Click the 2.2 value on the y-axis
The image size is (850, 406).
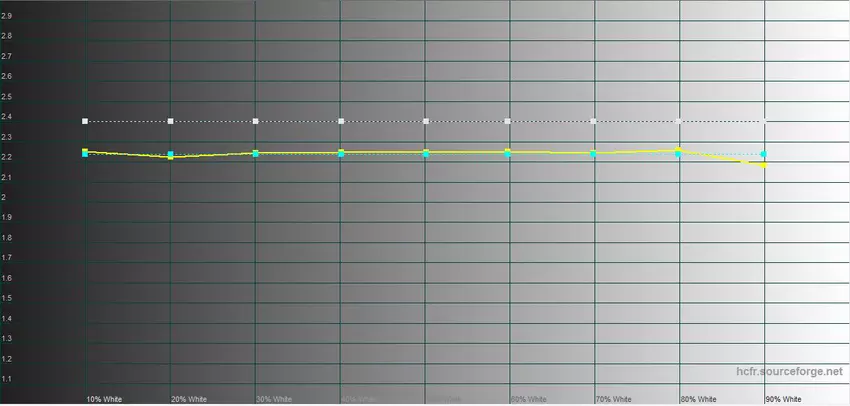[7, 157]
